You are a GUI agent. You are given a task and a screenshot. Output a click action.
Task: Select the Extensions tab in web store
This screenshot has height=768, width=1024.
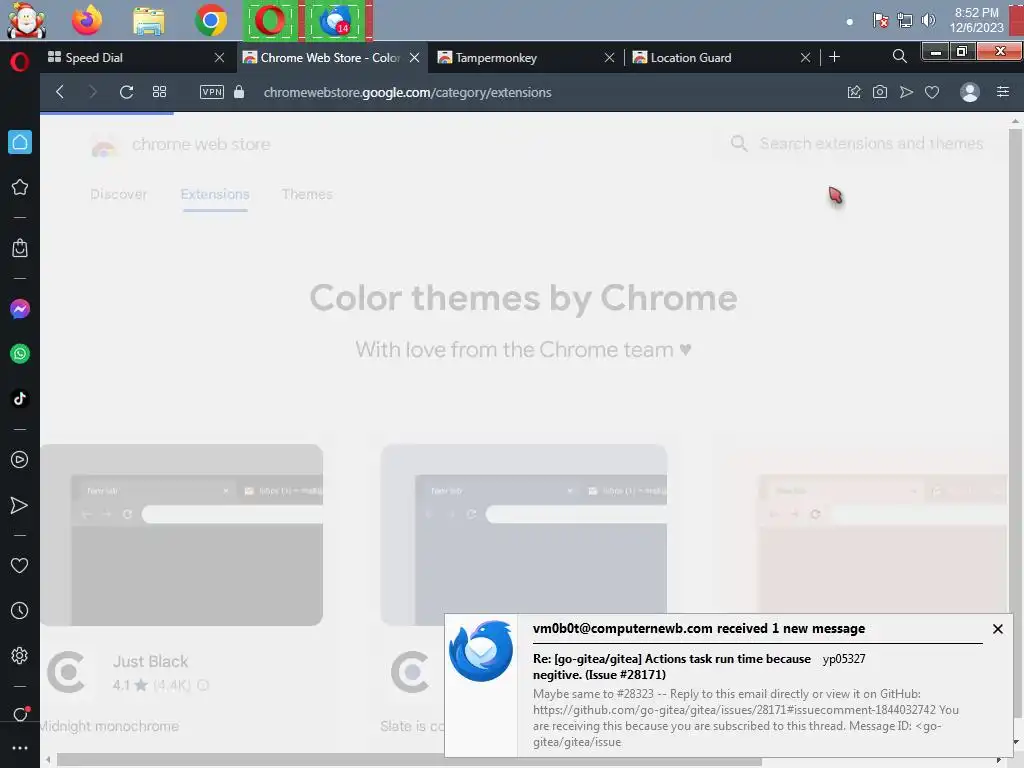215,194
